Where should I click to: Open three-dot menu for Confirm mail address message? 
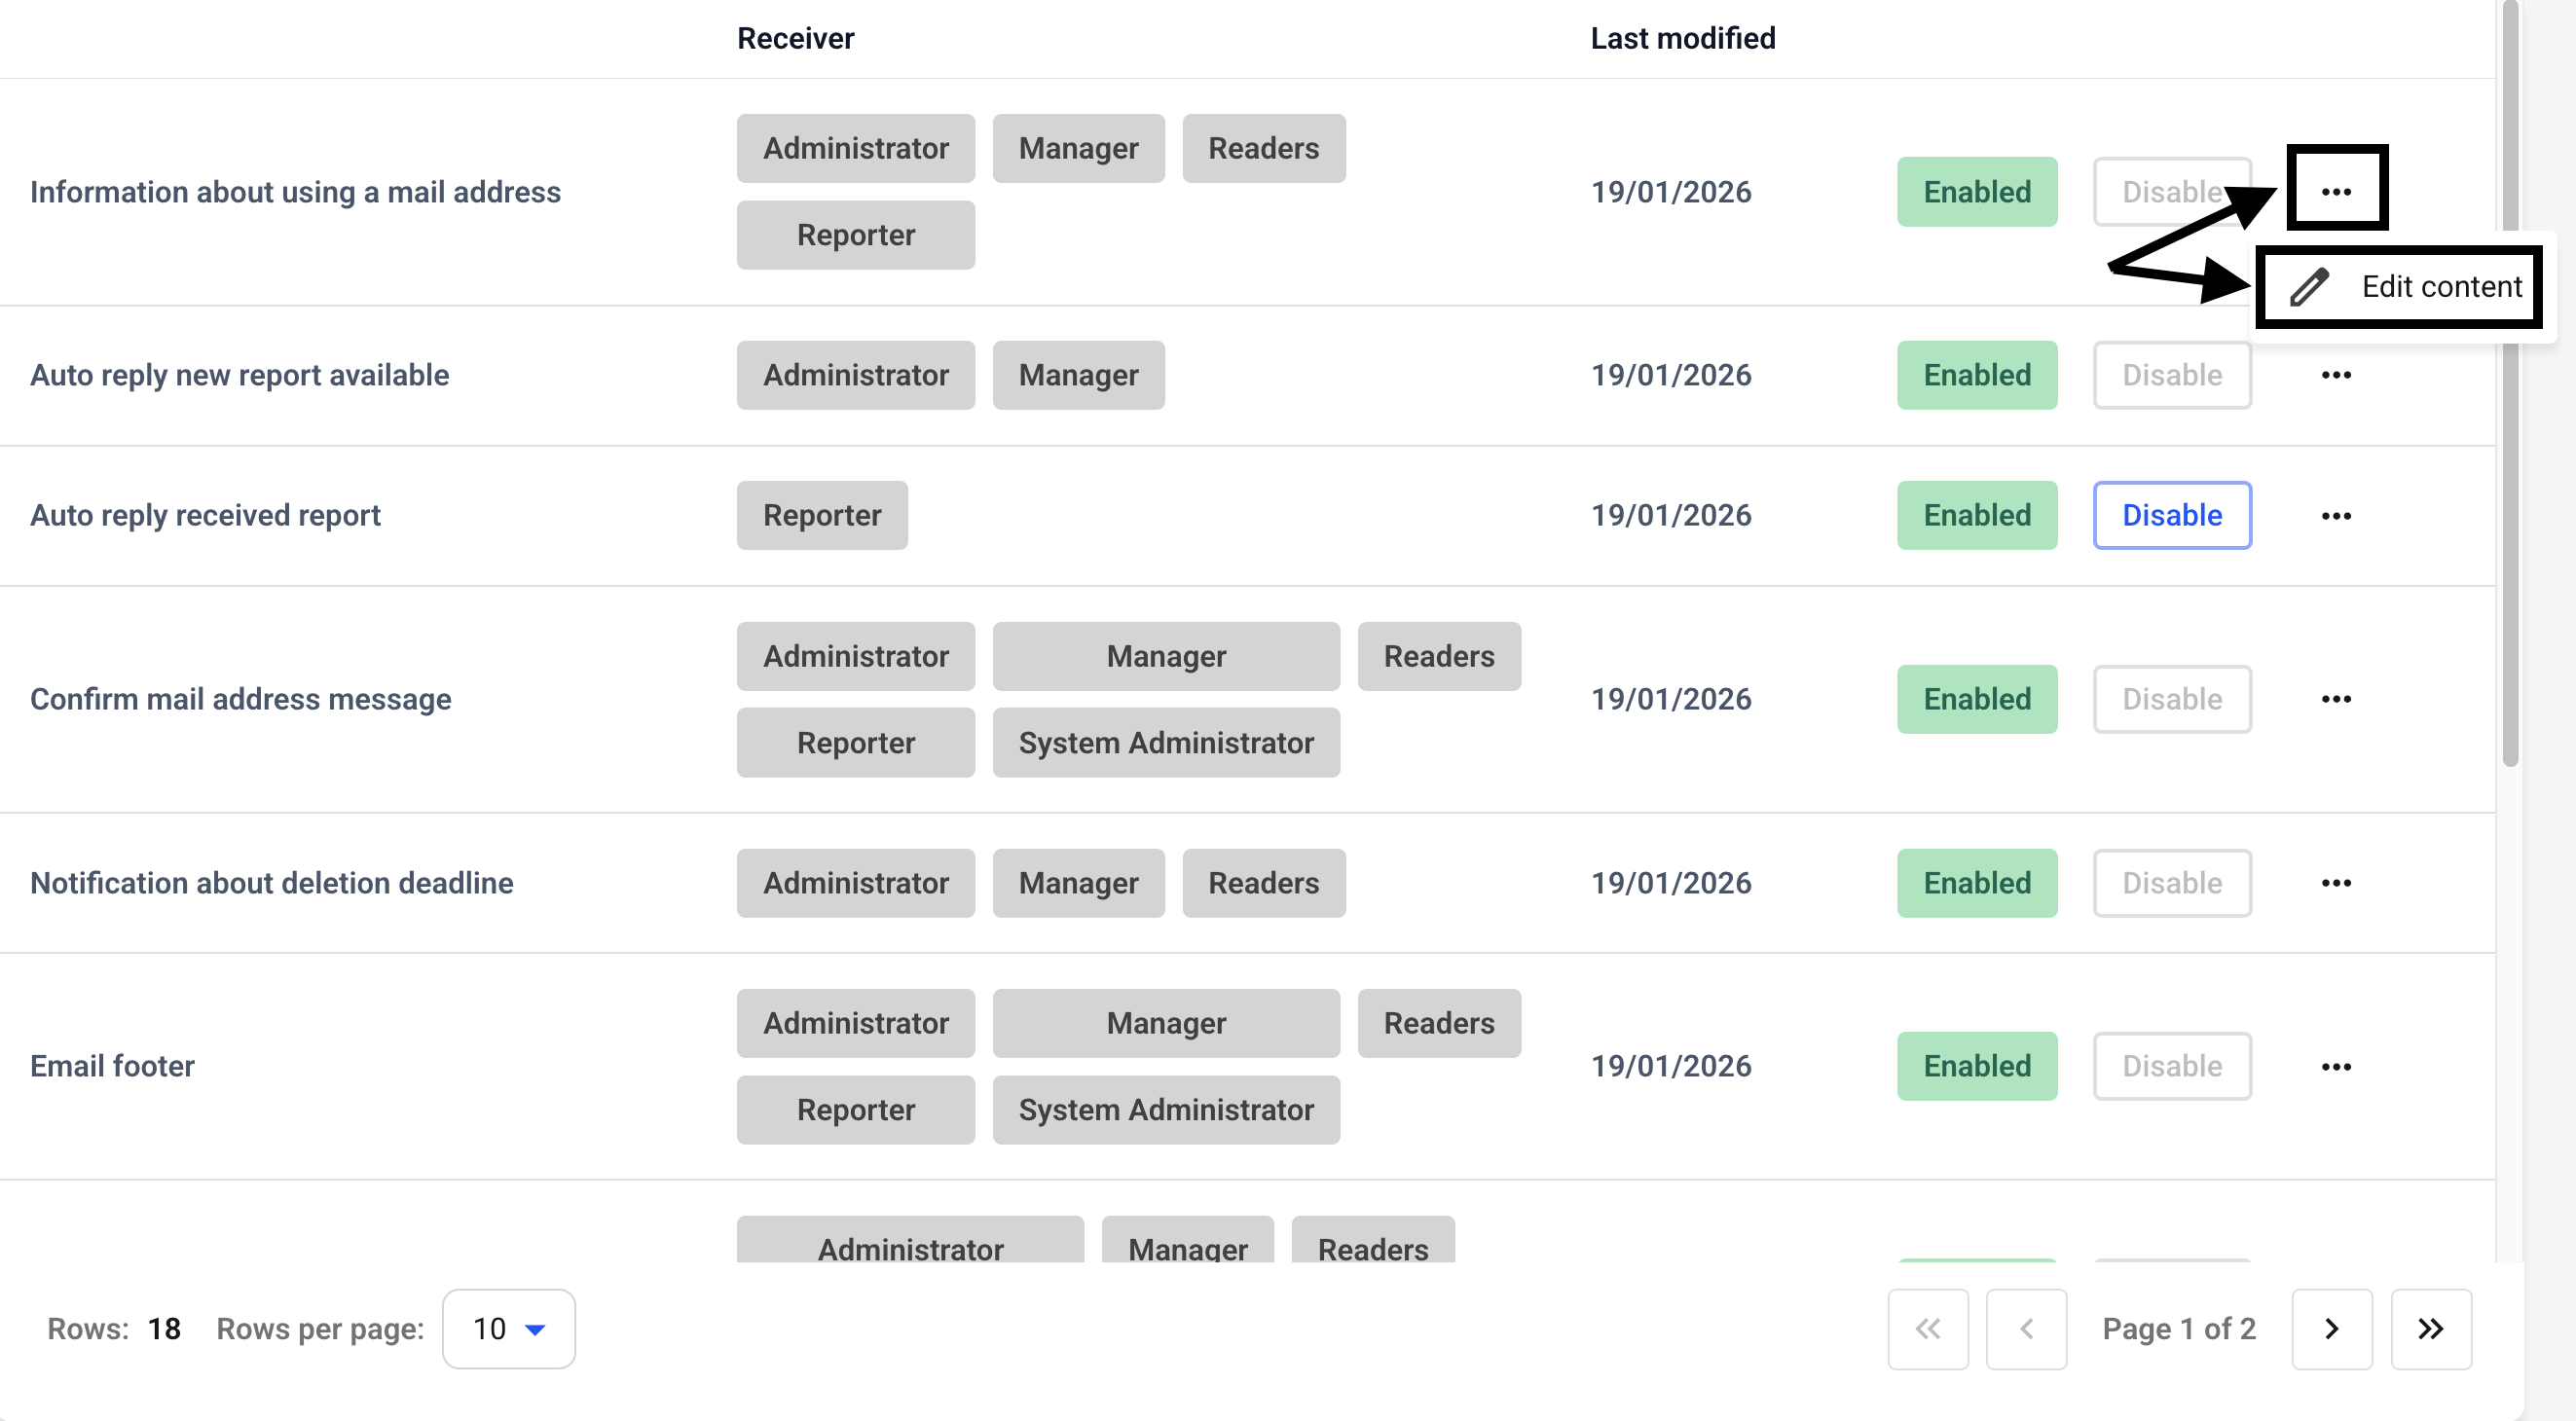tap(2336, 699)
